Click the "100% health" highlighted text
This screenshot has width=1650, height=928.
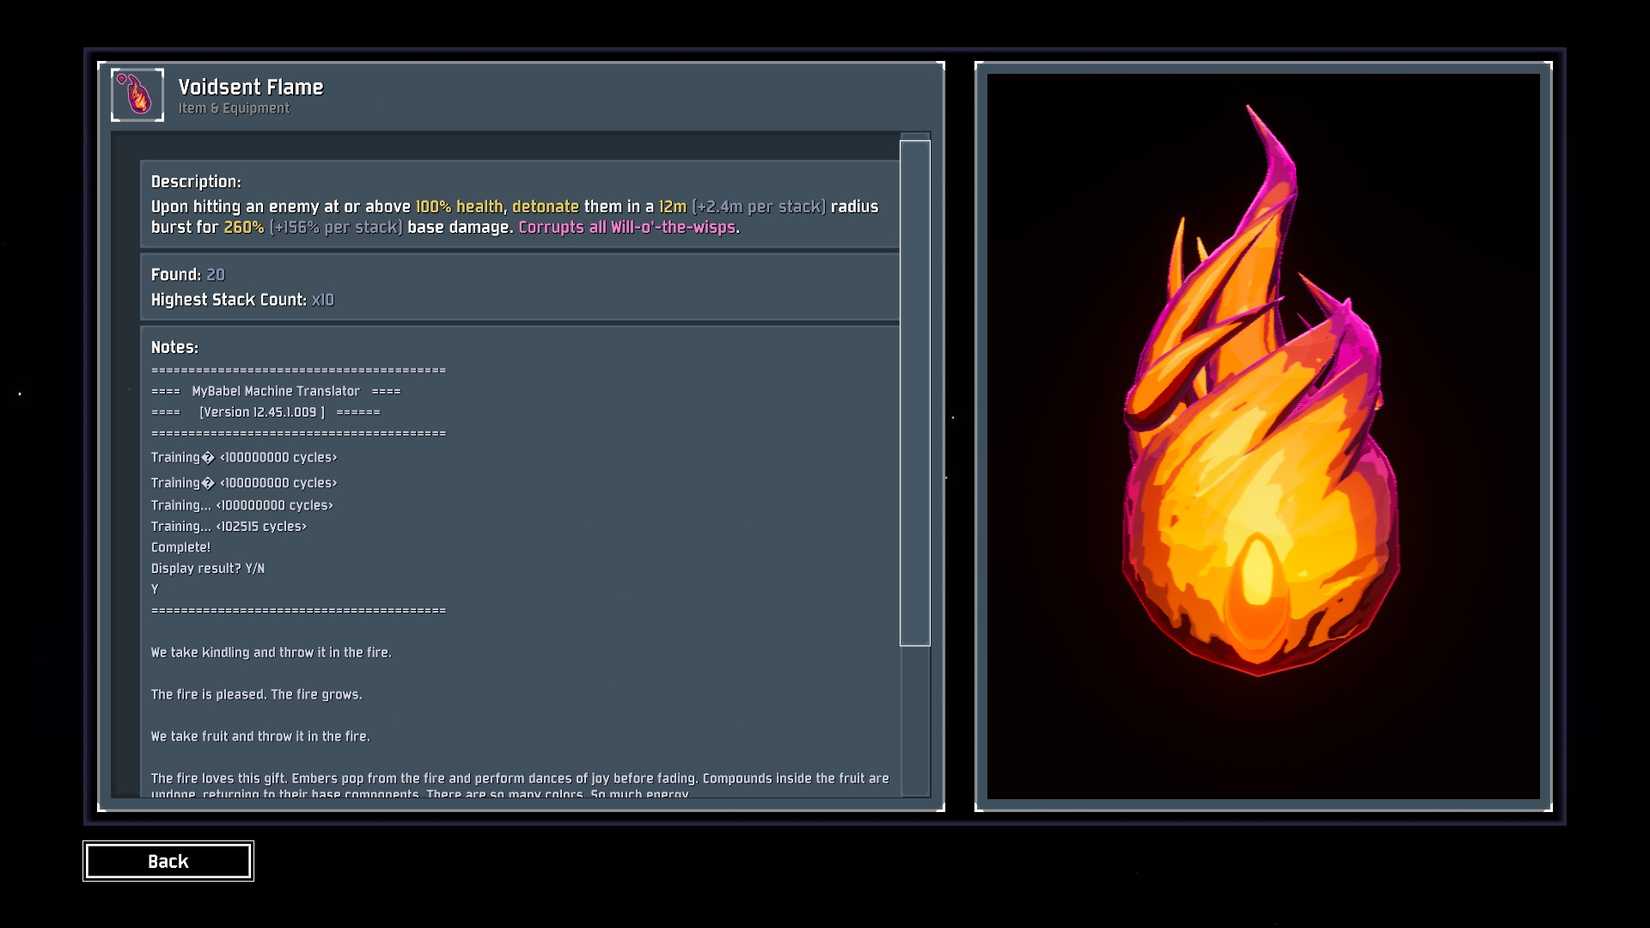tap(459, 206)
